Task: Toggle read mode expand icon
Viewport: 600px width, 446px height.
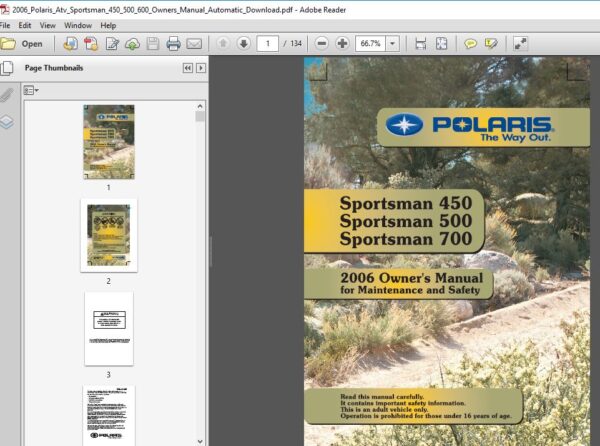Action: 520,44
